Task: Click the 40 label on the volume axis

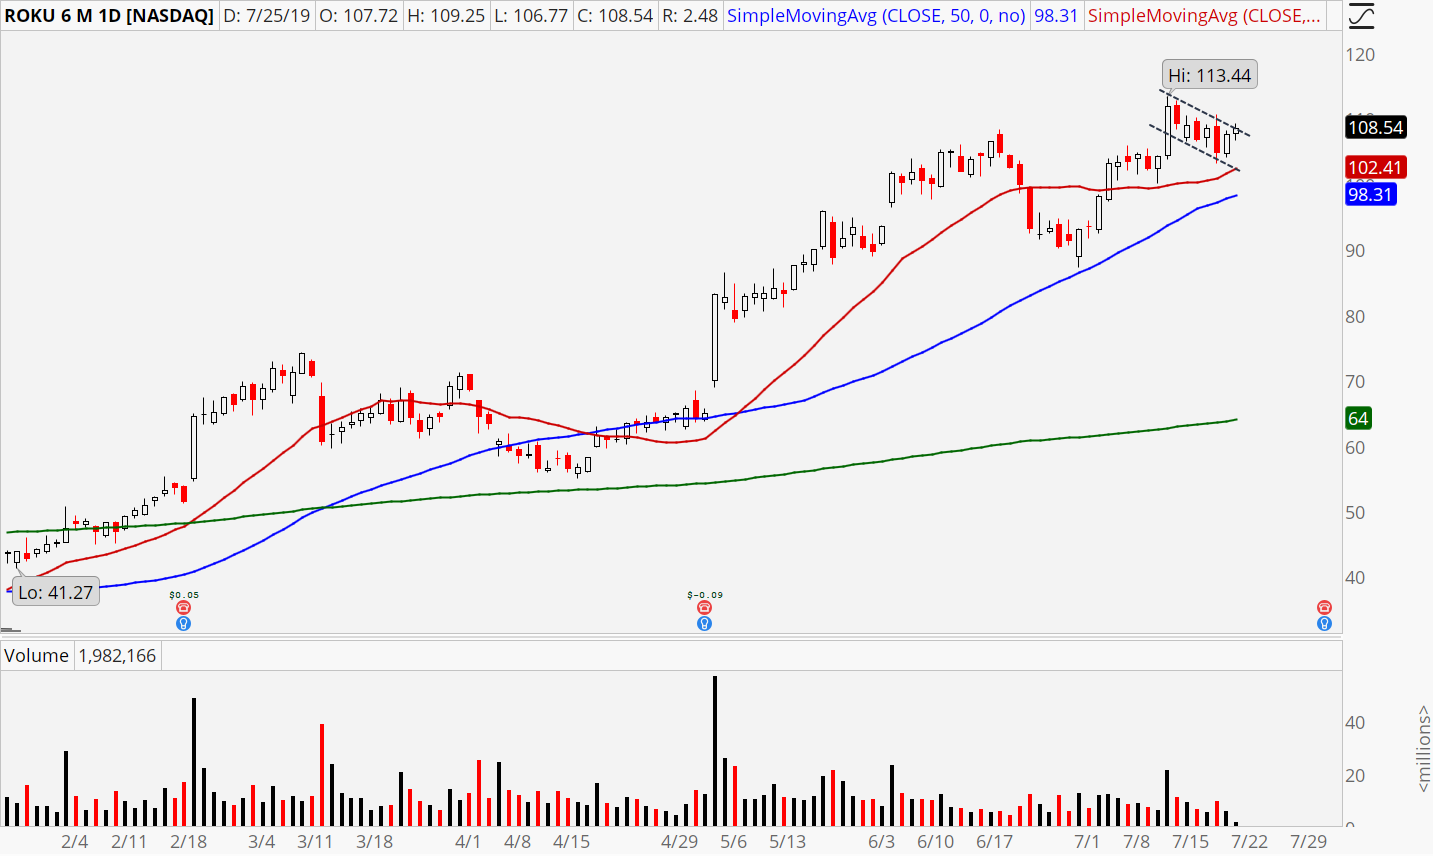Action: pos(1355,723)
